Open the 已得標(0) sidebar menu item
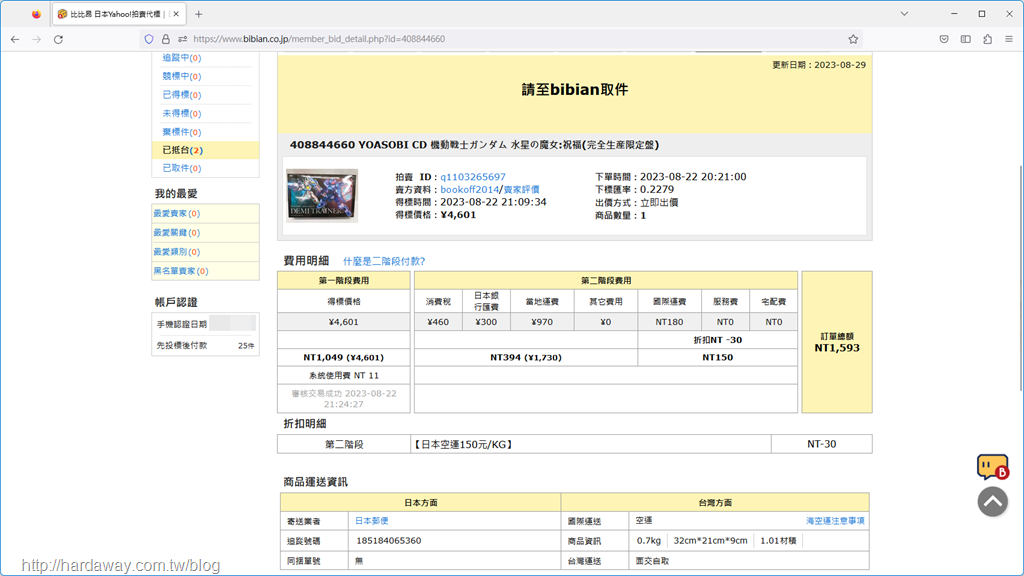1024x576 pixels. (182, 95)
